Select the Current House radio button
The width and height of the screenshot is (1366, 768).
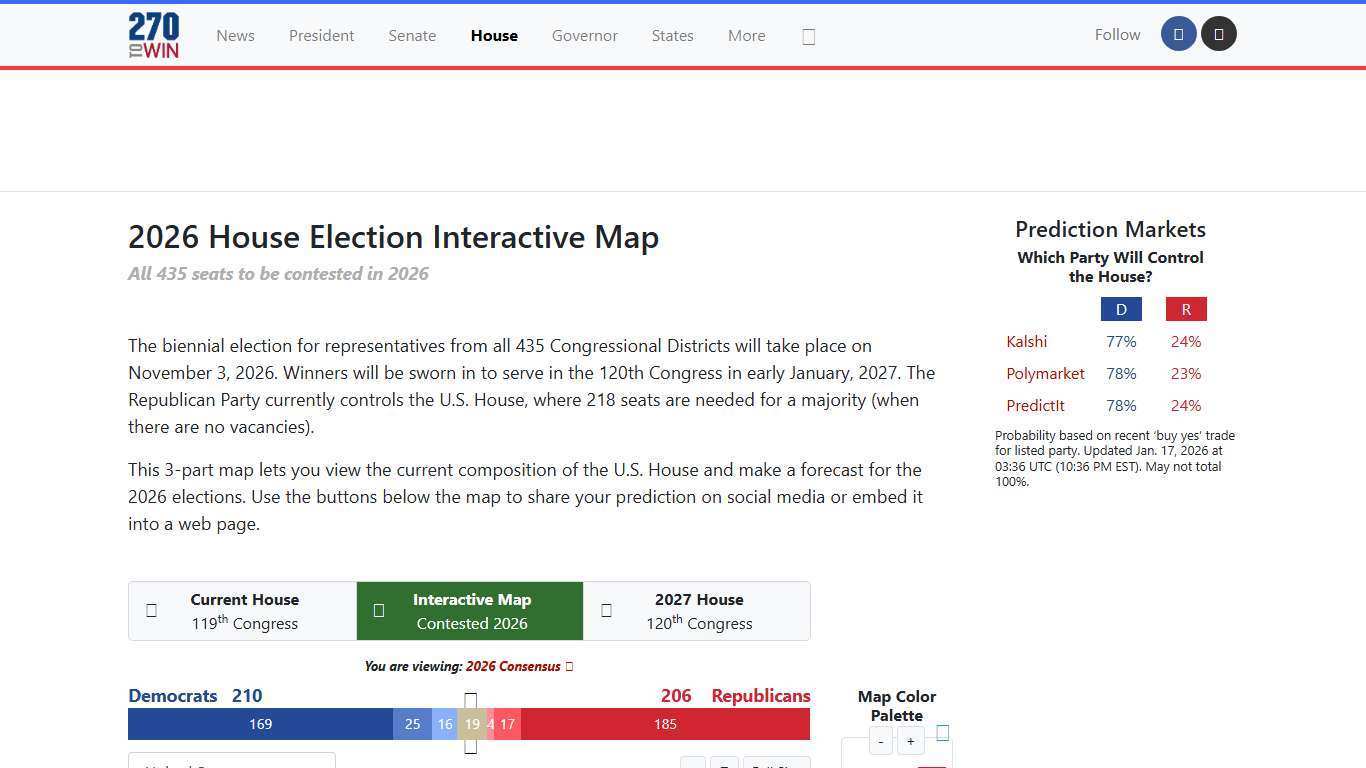click(151, 610)
